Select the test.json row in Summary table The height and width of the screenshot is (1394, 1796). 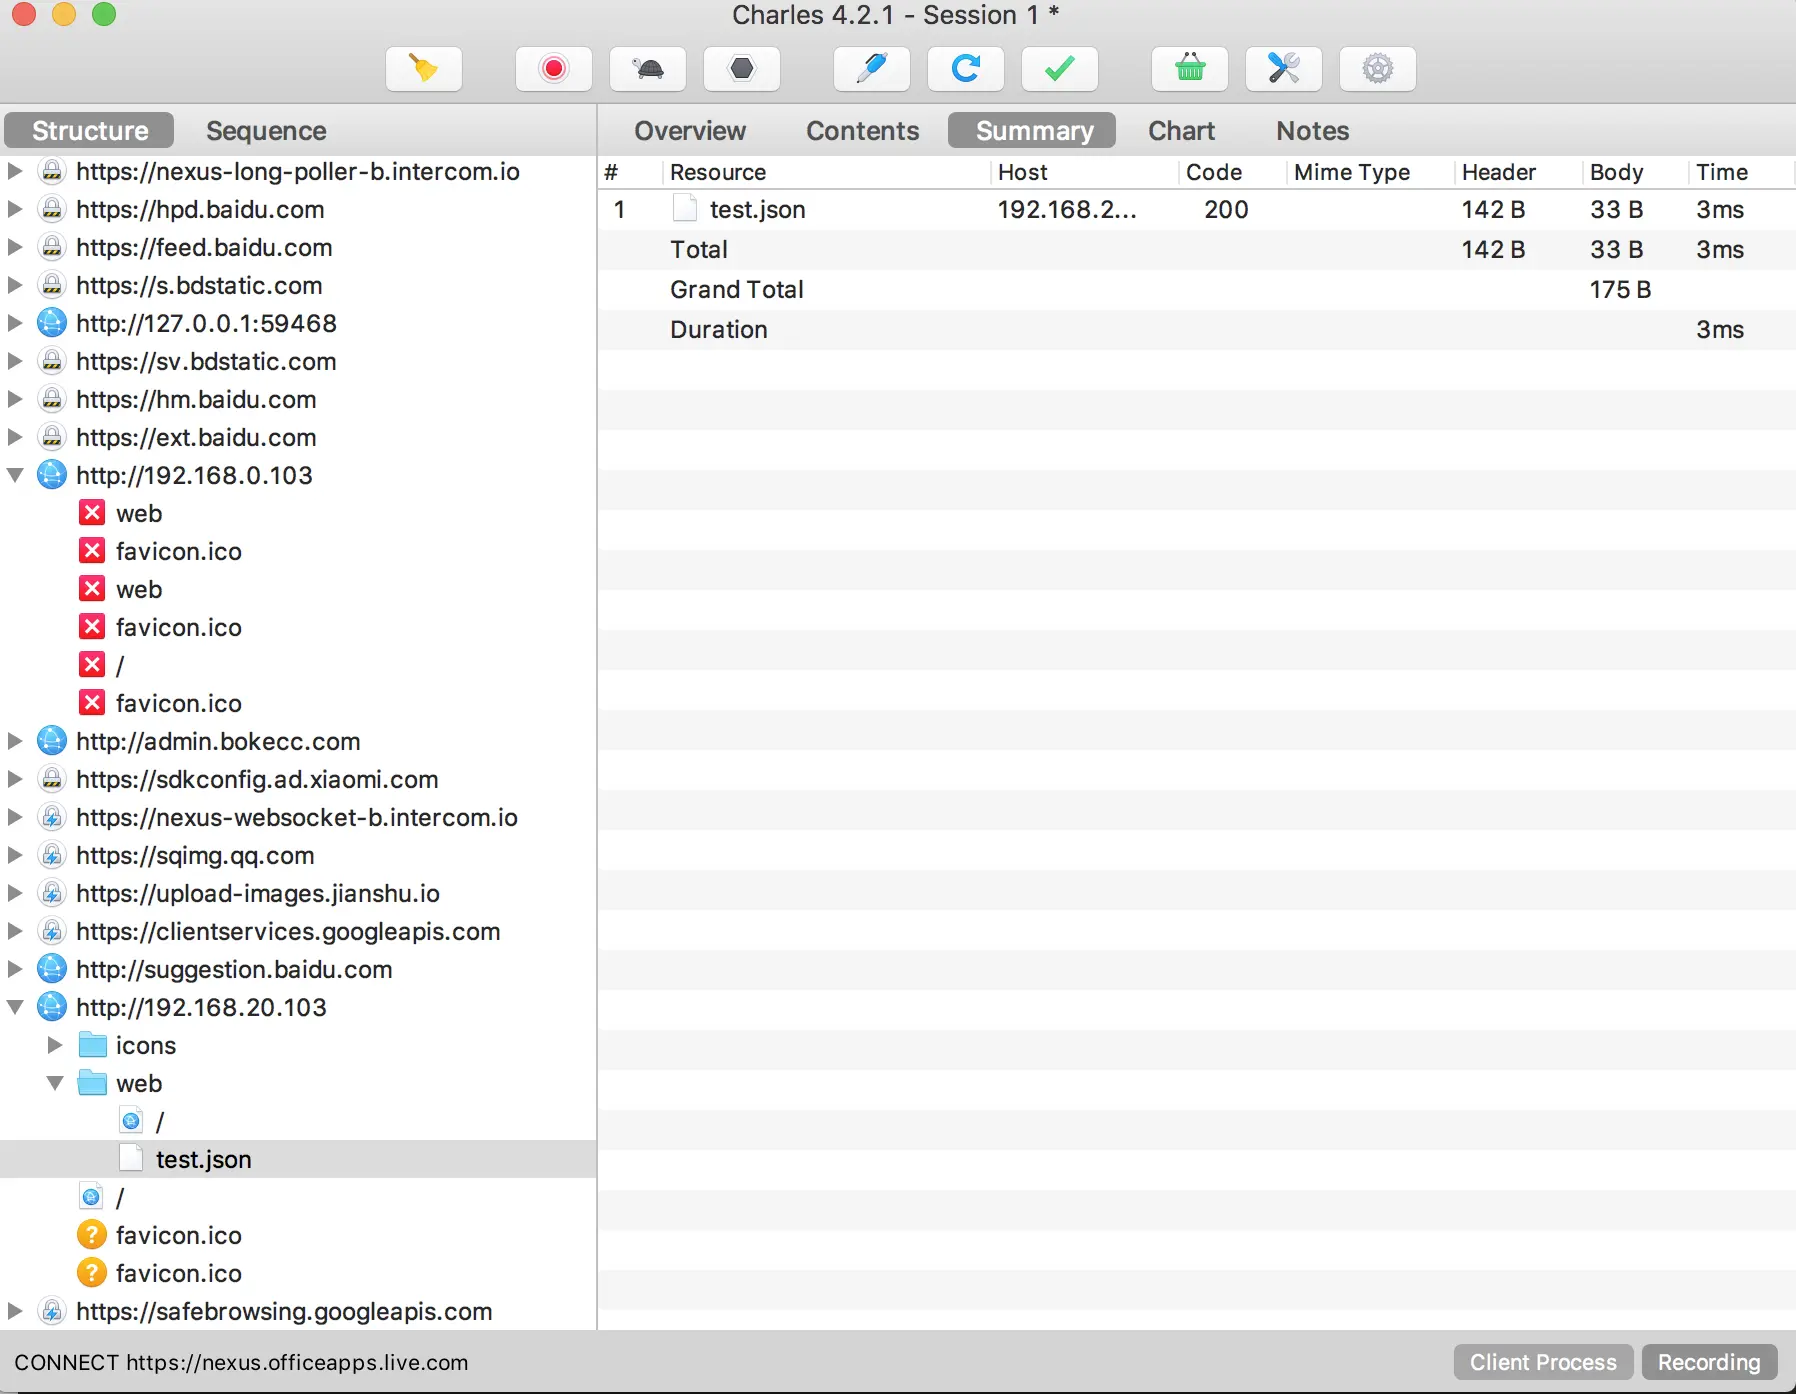pos(1197,209)
